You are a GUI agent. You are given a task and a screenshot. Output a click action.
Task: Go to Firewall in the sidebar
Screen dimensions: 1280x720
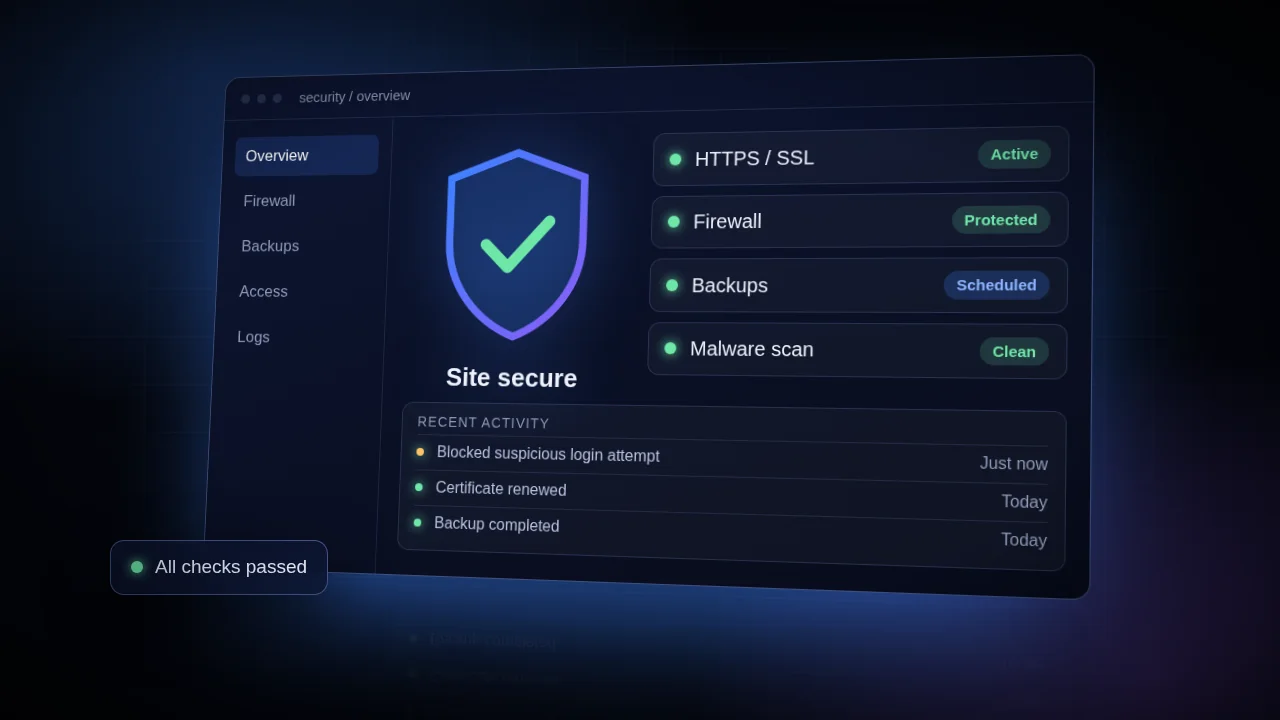[269, 201]
